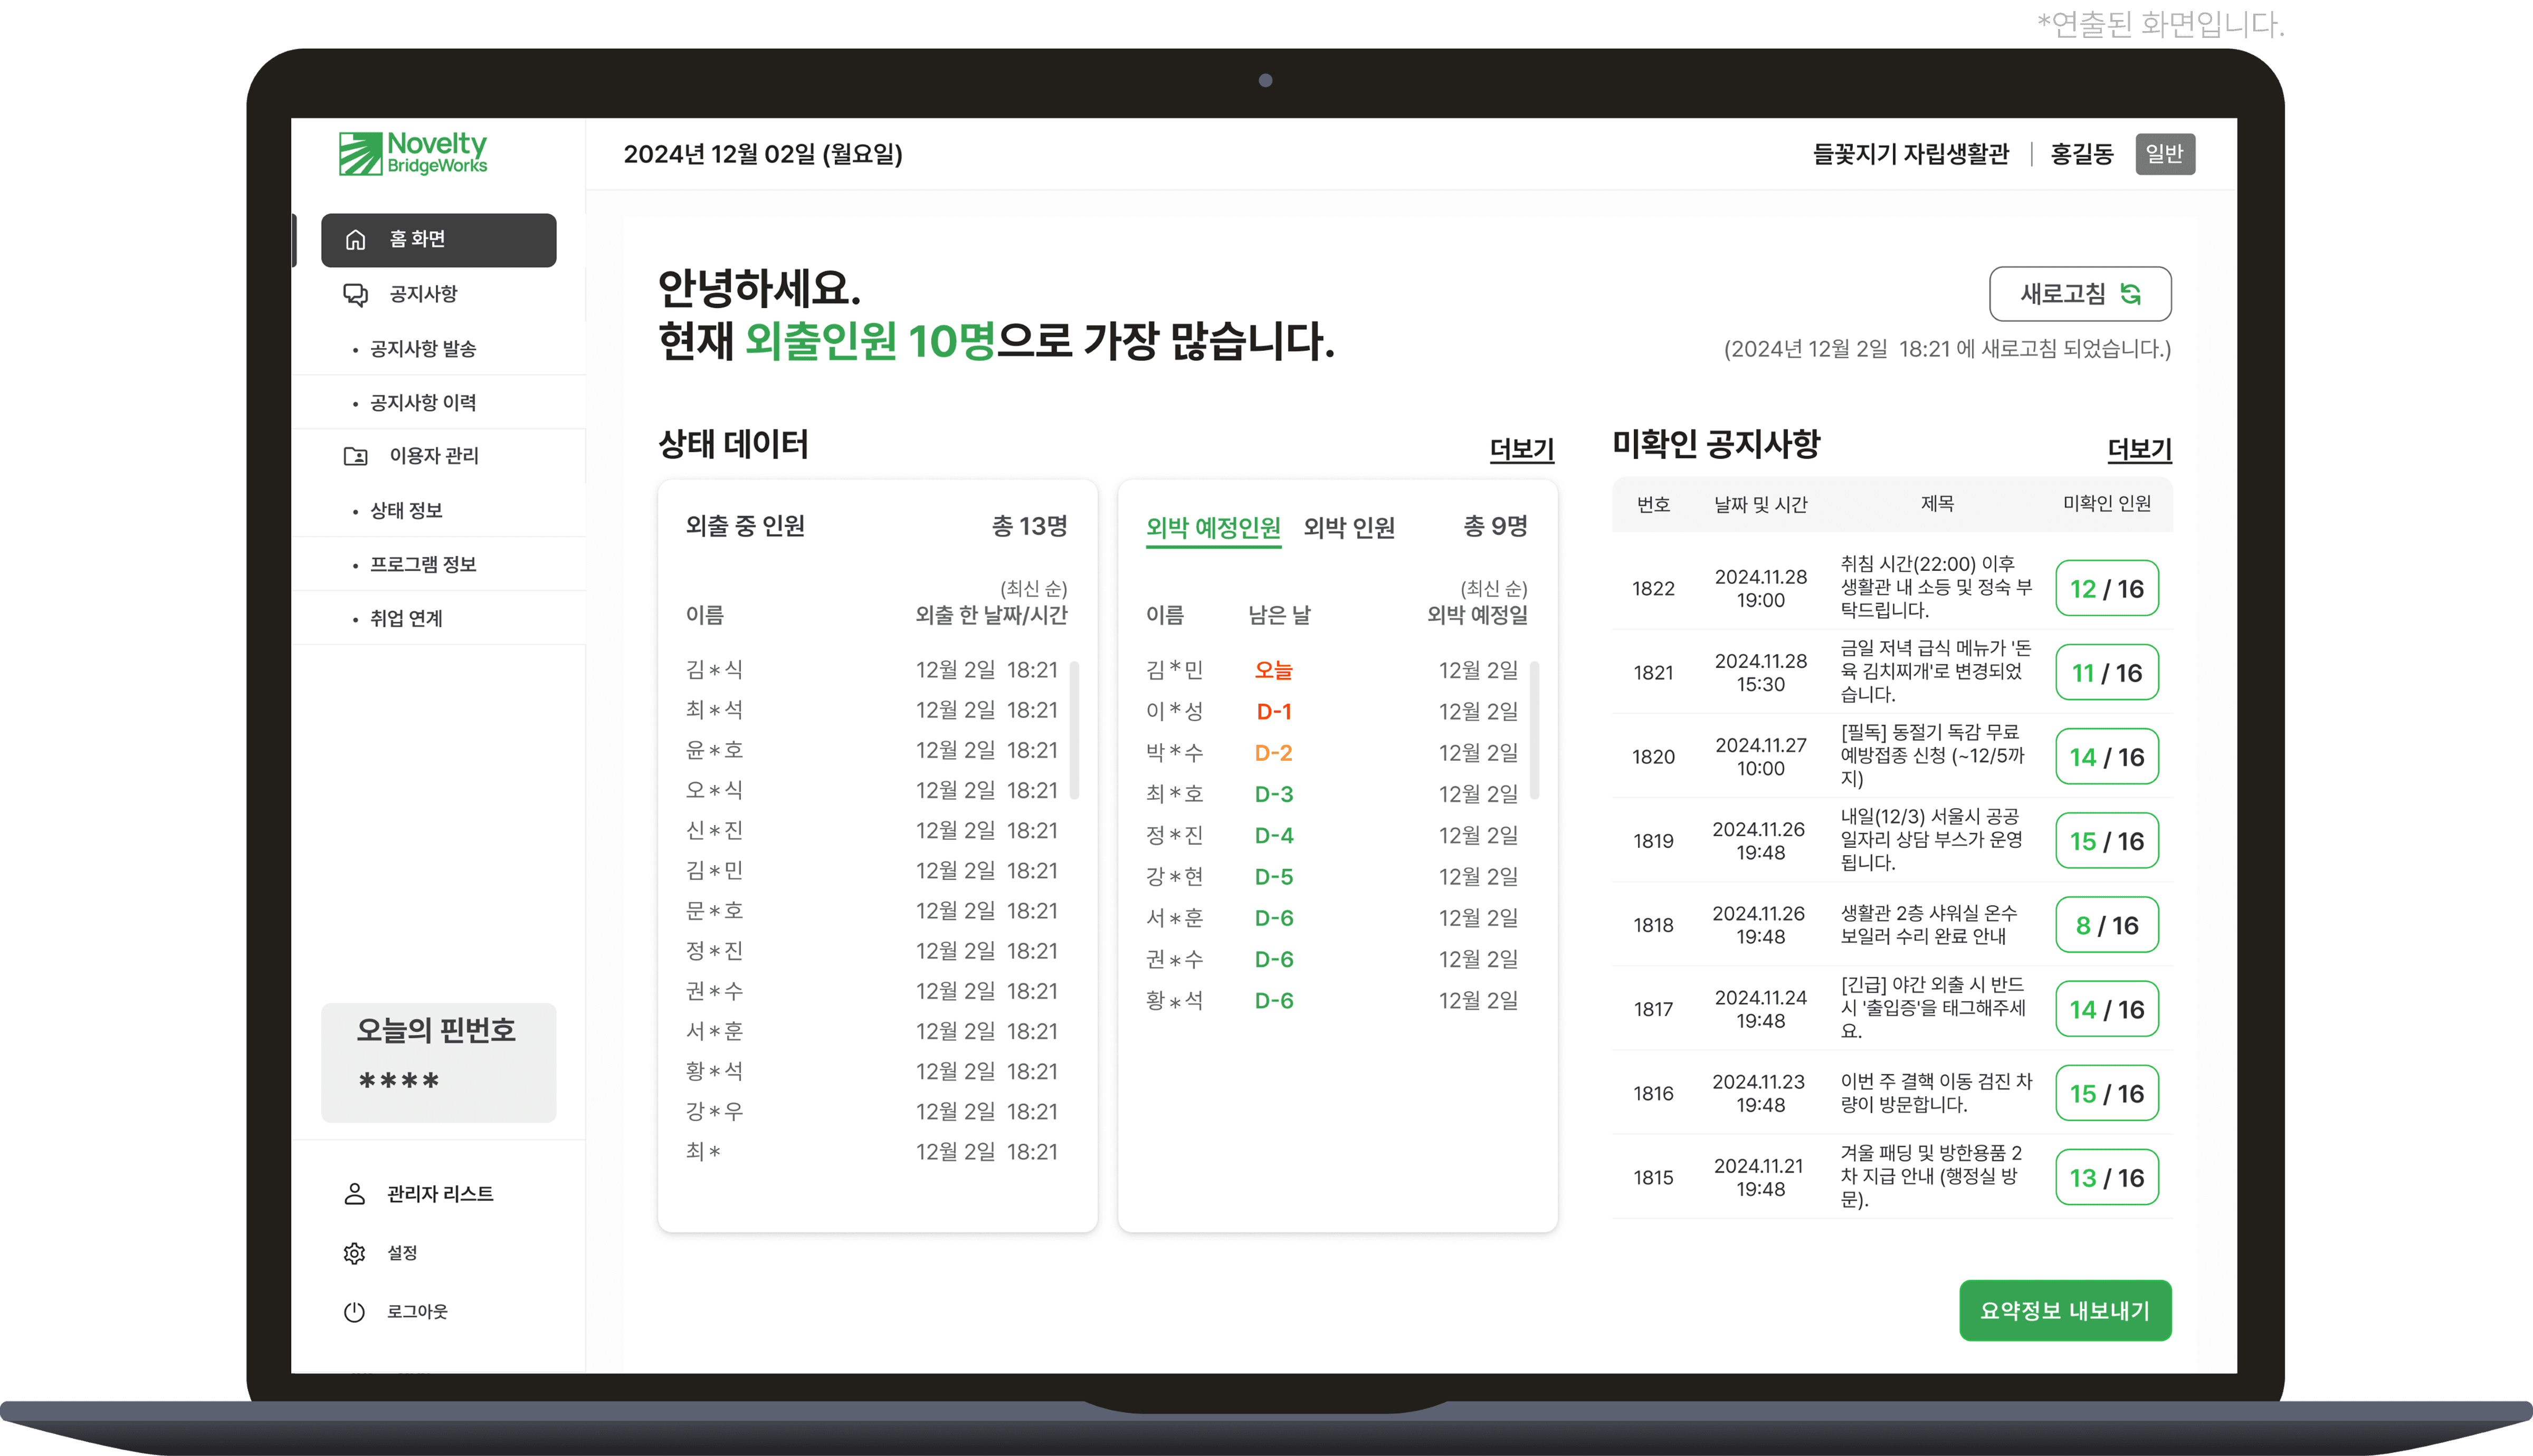Click the 설정 gear icon

click(354, 1253)
